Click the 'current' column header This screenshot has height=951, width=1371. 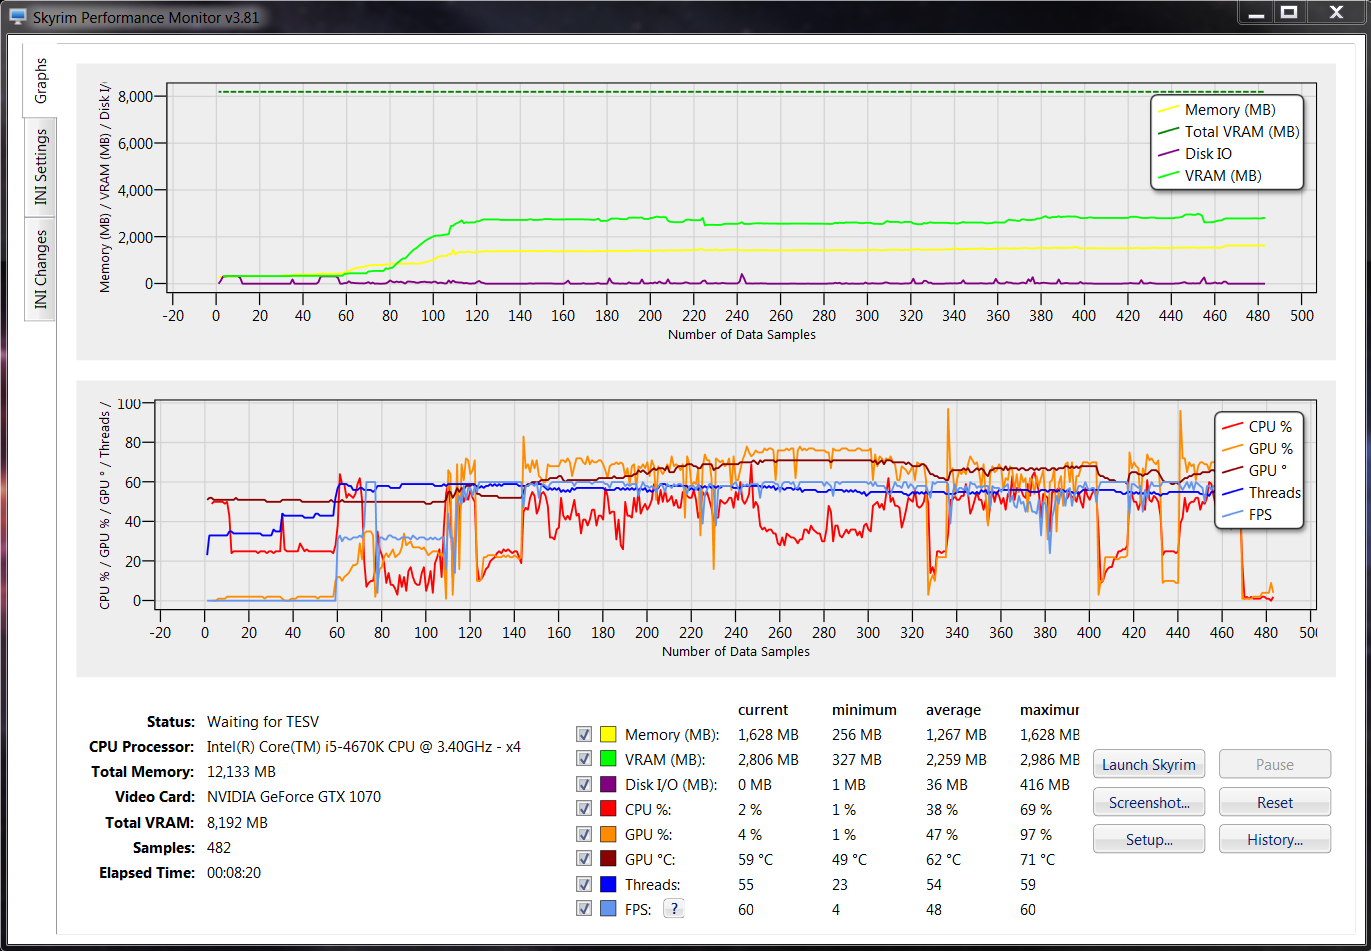763,710
